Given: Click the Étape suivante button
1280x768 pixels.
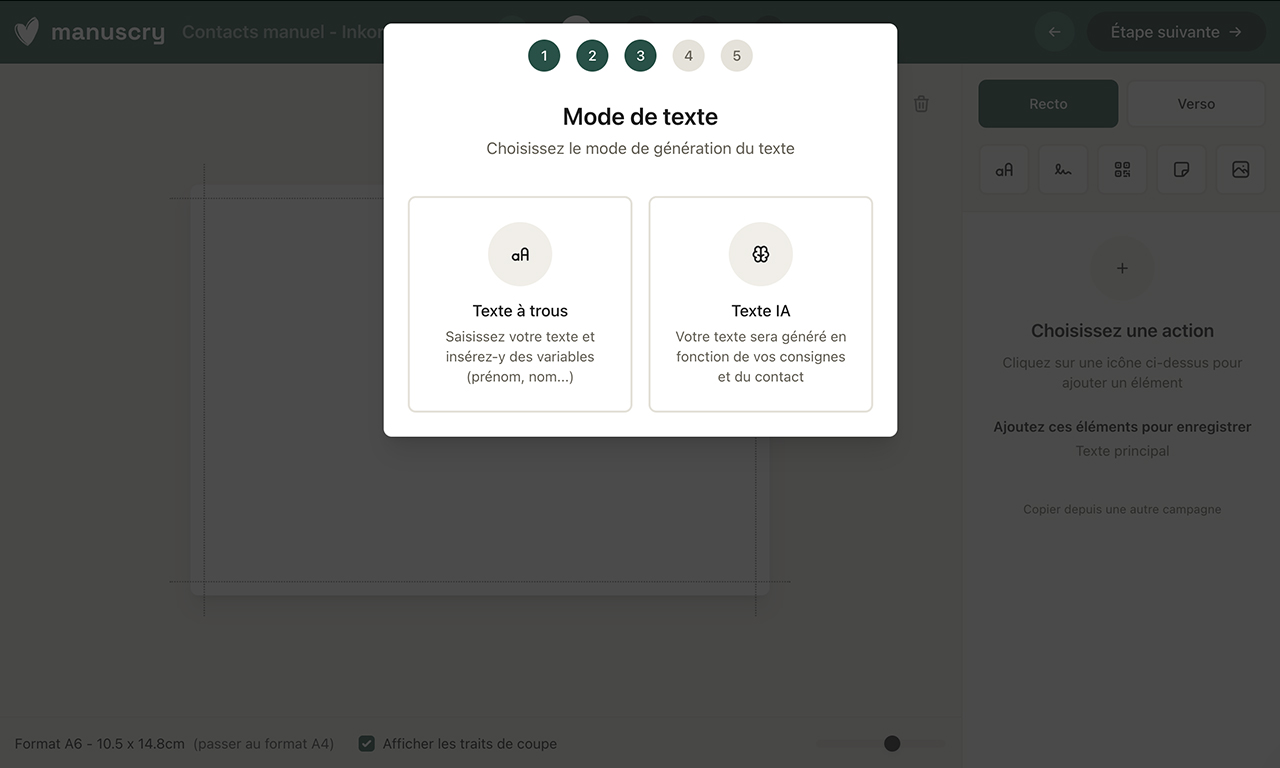Looking at the screenshot, I should pos(1175,32).
